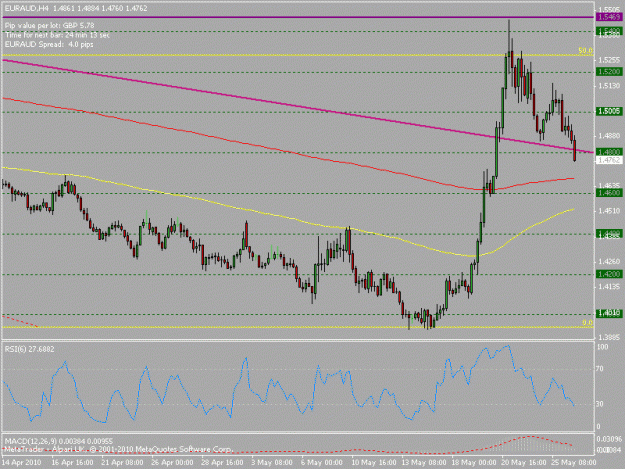Click the 1.4510 price axis value
This screenshot has height=469, width=625.
pyautogui.click(x=609, y=211)
